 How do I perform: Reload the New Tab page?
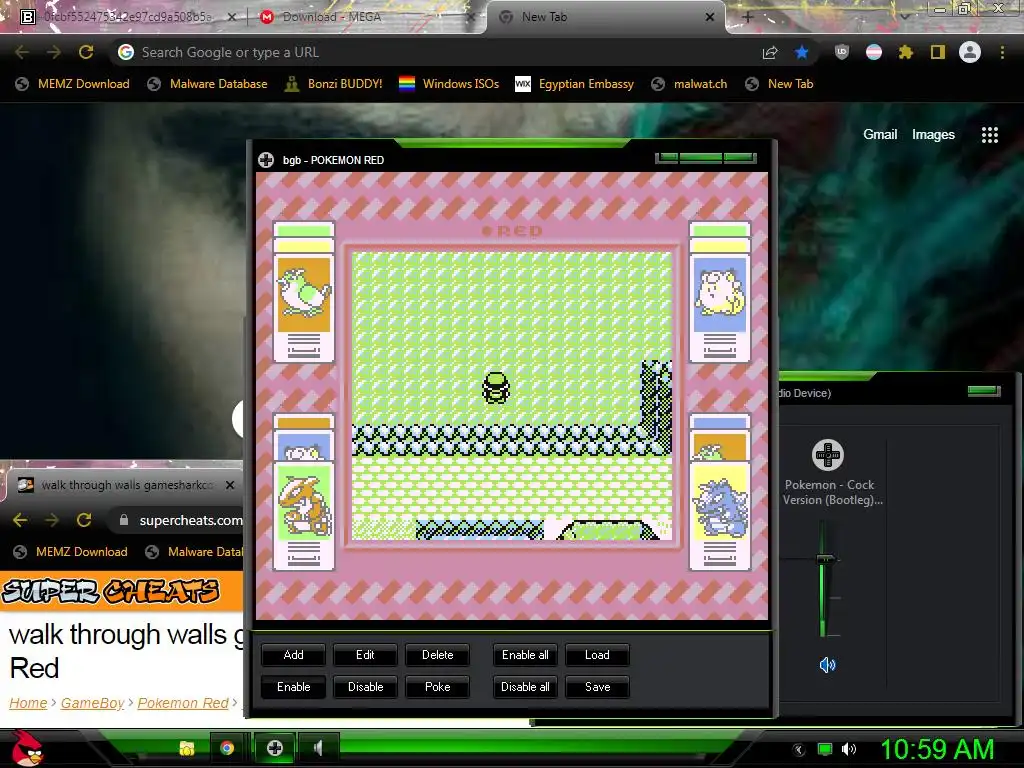pos(86,52)
